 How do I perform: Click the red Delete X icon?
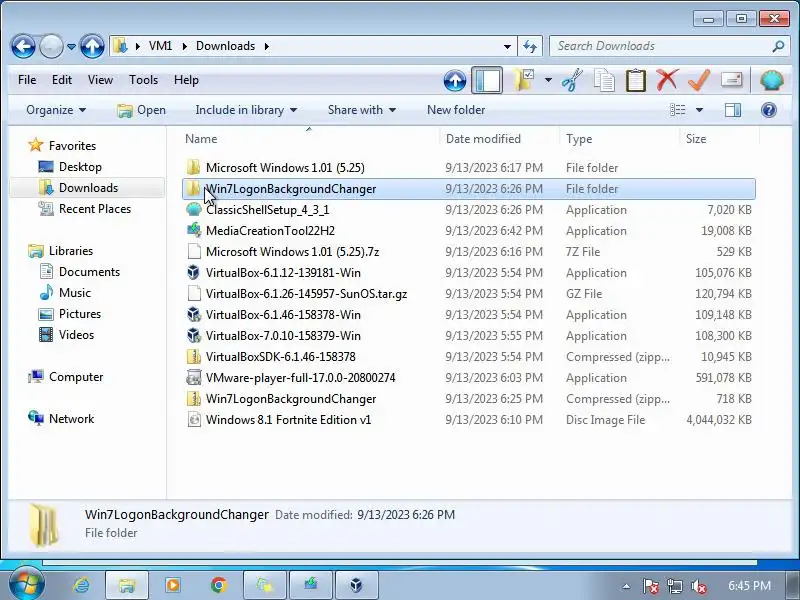coord(667,80)
